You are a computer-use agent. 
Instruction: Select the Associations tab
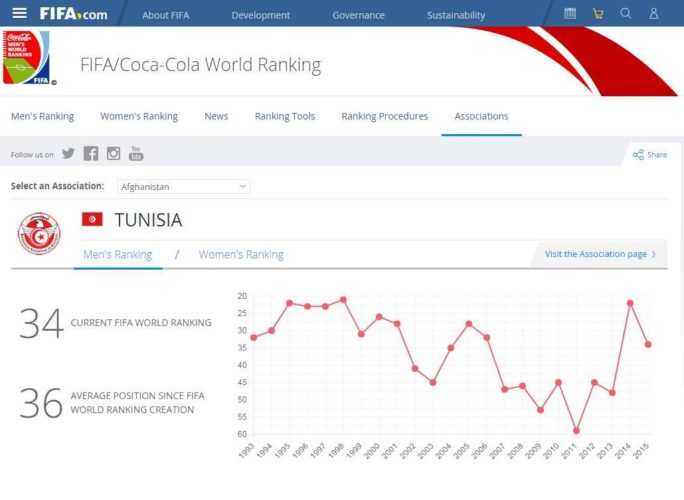click(x=481, y=116)
